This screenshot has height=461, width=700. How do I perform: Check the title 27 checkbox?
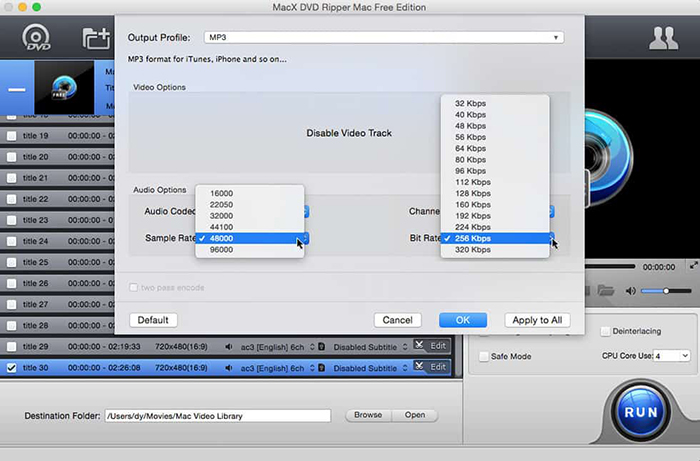[x=12, y=304]
